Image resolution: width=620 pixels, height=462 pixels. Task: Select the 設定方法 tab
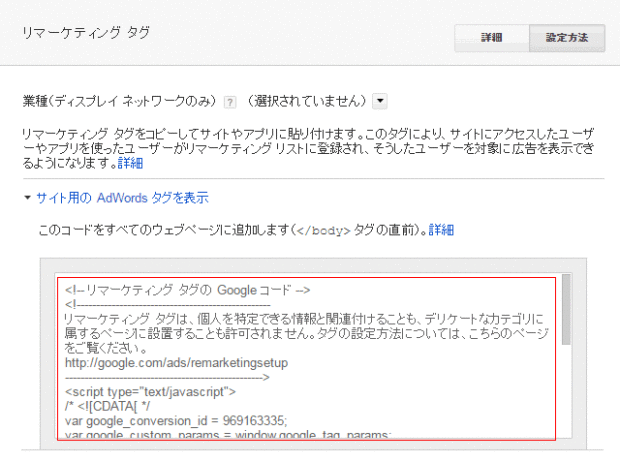(566, 37)
